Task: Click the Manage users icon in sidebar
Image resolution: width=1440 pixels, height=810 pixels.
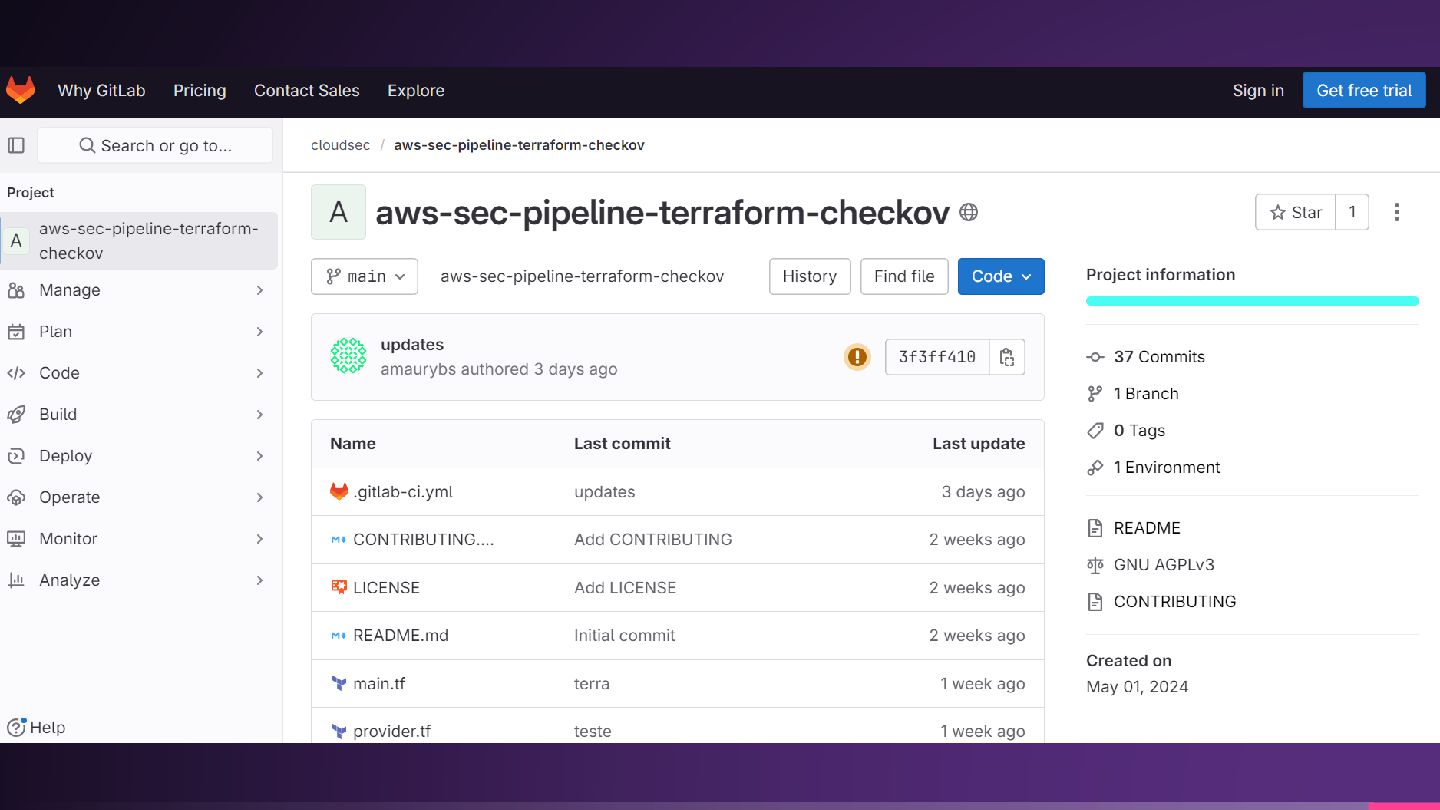Action: [16, 290]
